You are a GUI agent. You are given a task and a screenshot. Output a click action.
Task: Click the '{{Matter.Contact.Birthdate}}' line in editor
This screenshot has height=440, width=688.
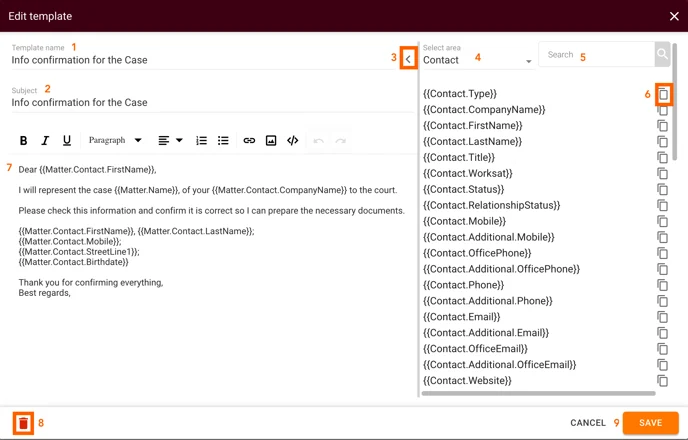pyautogui.click(x=73, y=262)
